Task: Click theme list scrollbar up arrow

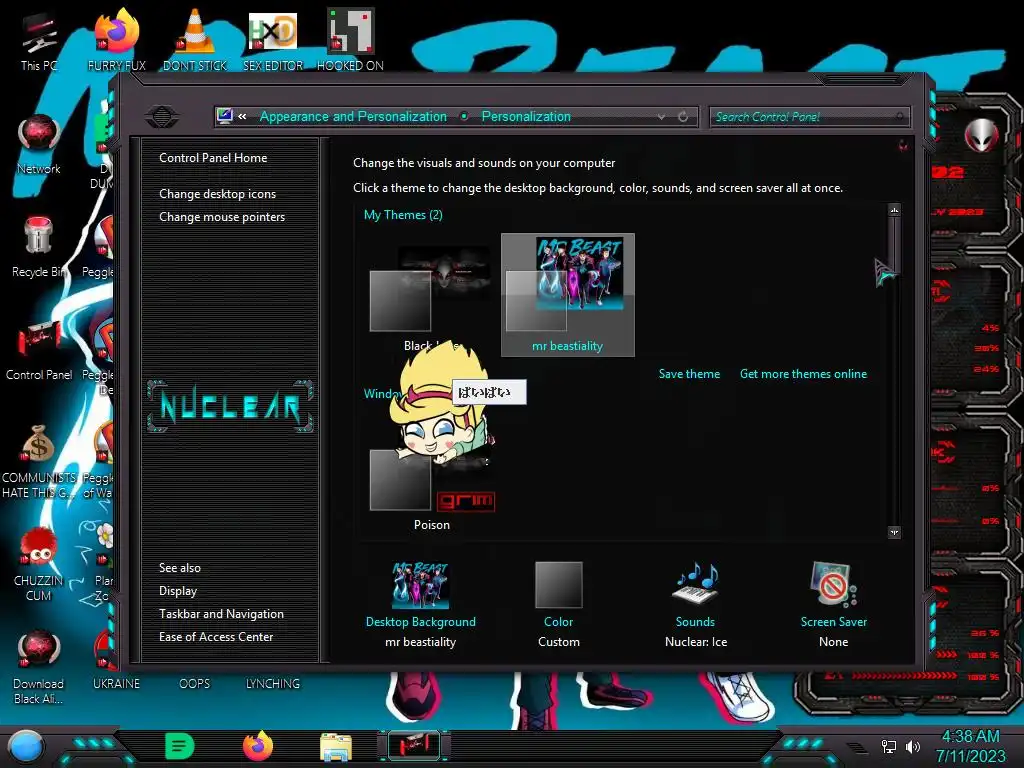Action: [x=894, y=210]
